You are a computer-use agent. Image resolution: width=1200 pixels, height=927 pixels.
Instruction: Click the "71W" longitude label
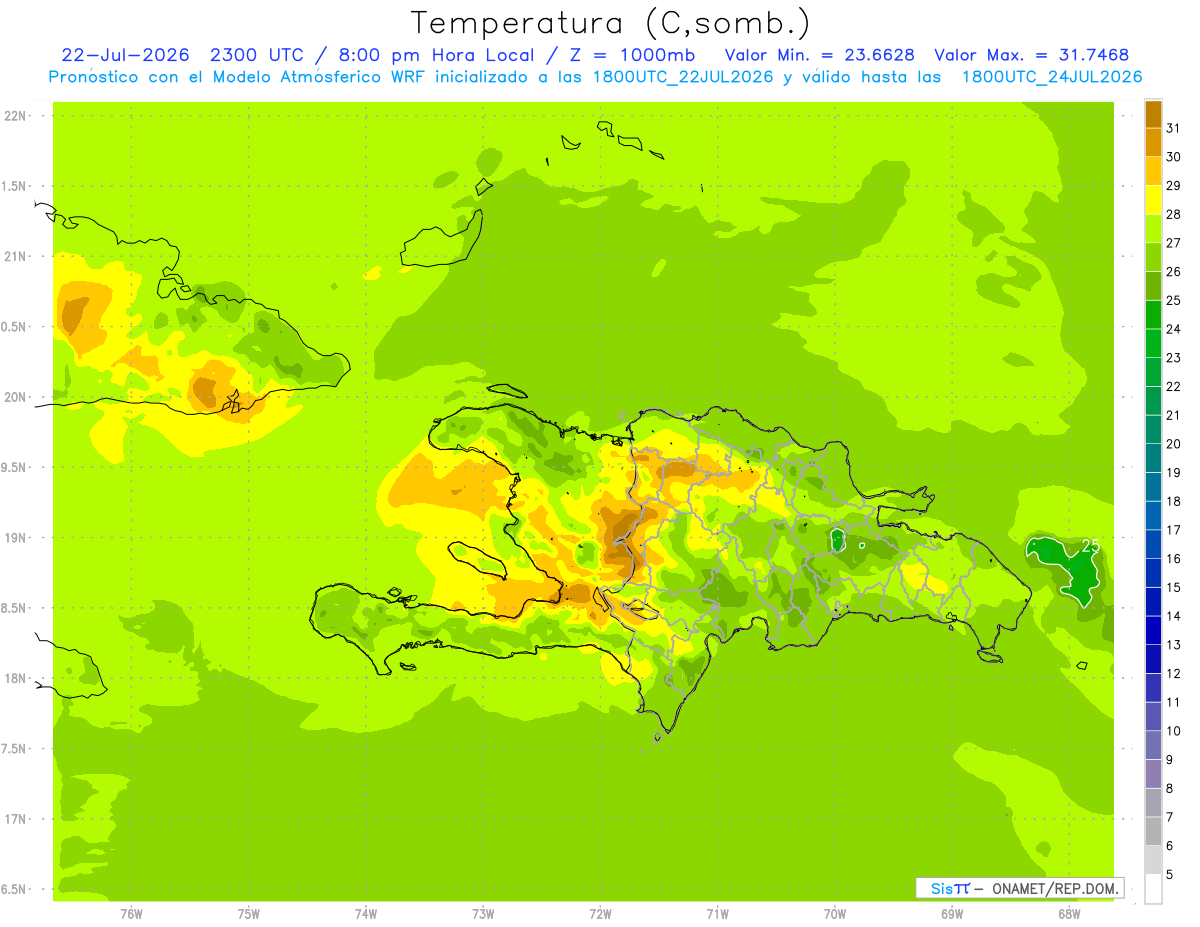(717, 914)
